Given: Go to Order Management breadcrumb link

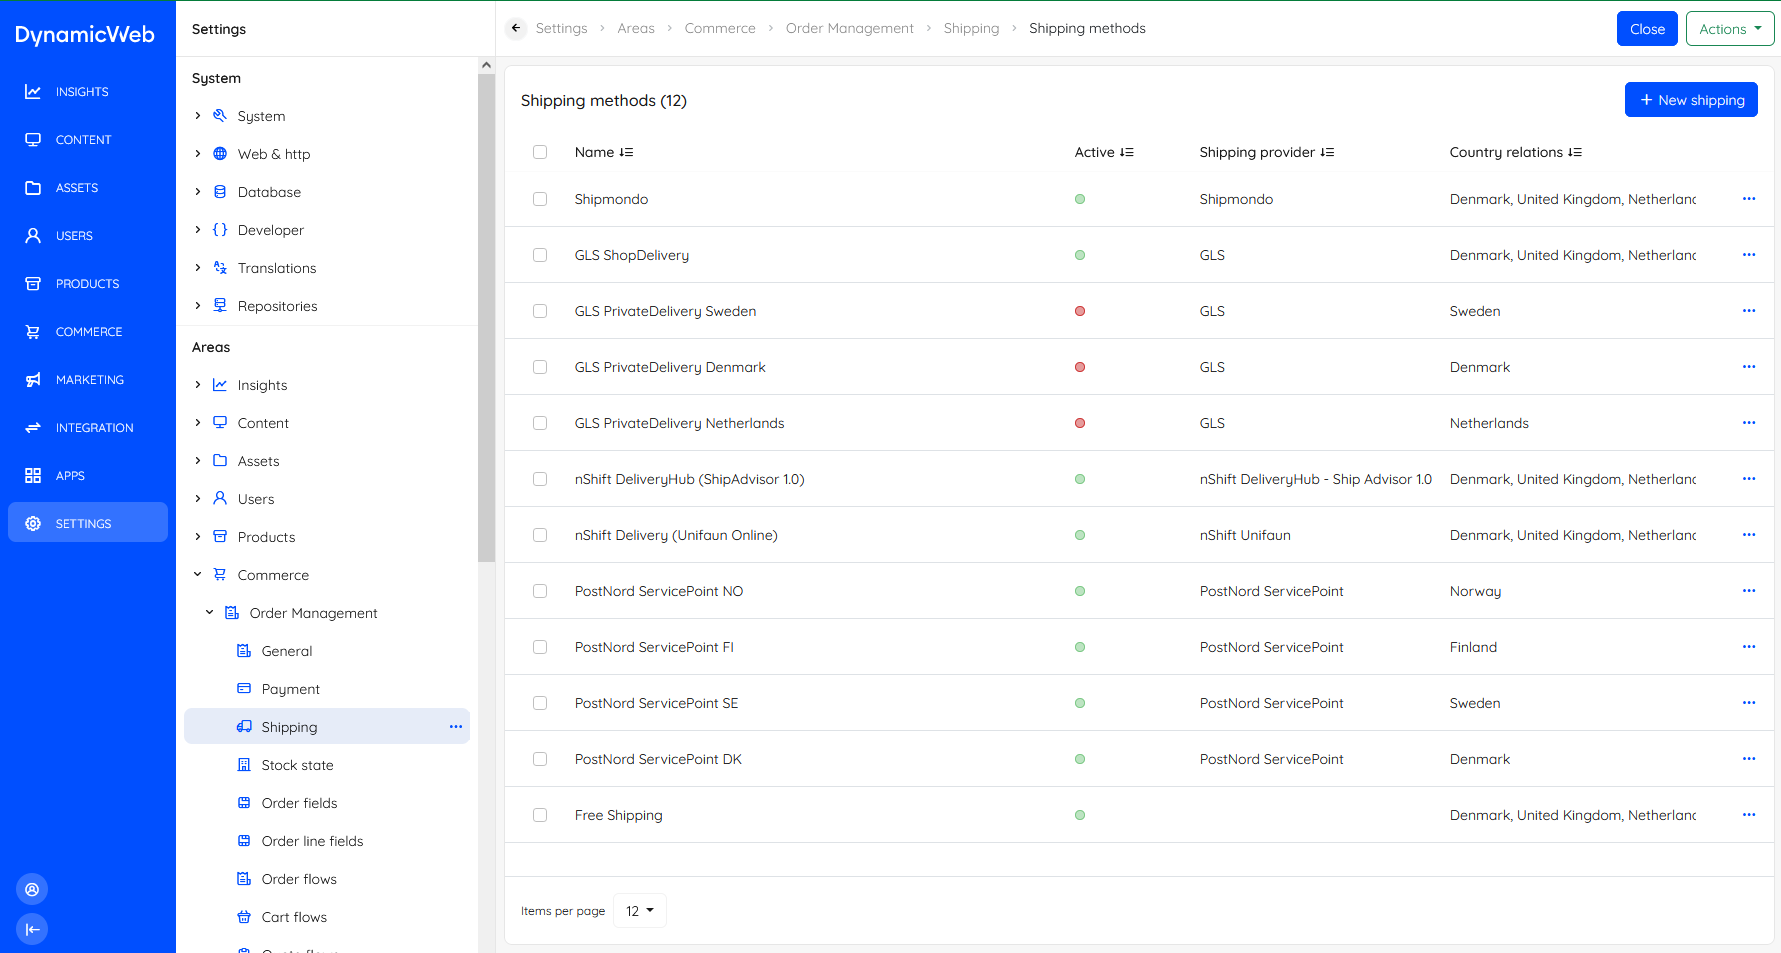Looking at the screenshot, I should [850, 28].
